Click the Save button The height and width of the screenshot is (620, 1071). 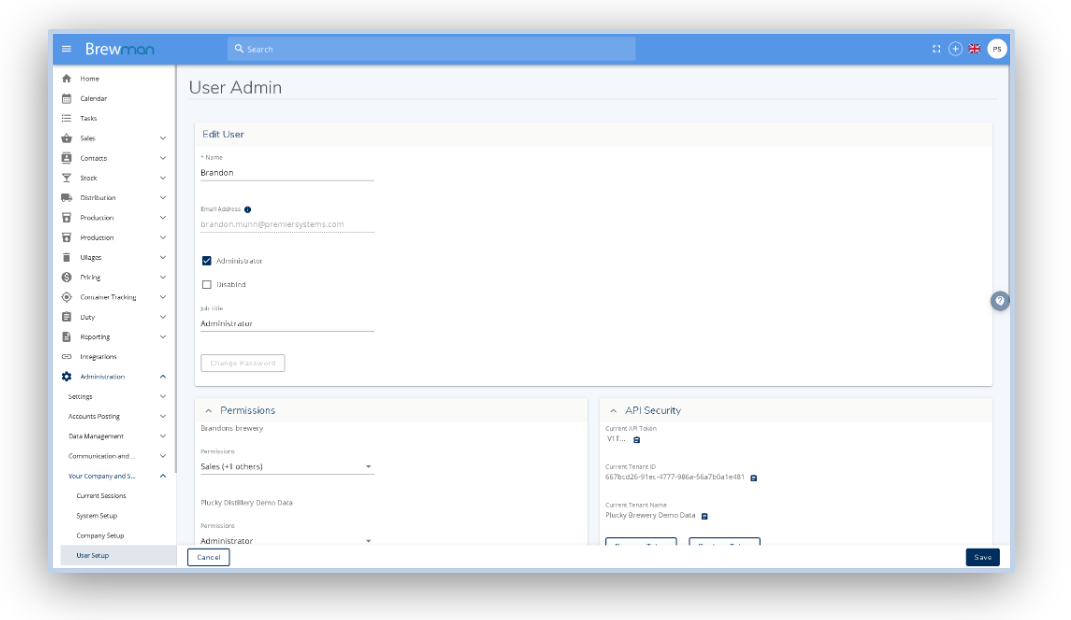point(982,558)
